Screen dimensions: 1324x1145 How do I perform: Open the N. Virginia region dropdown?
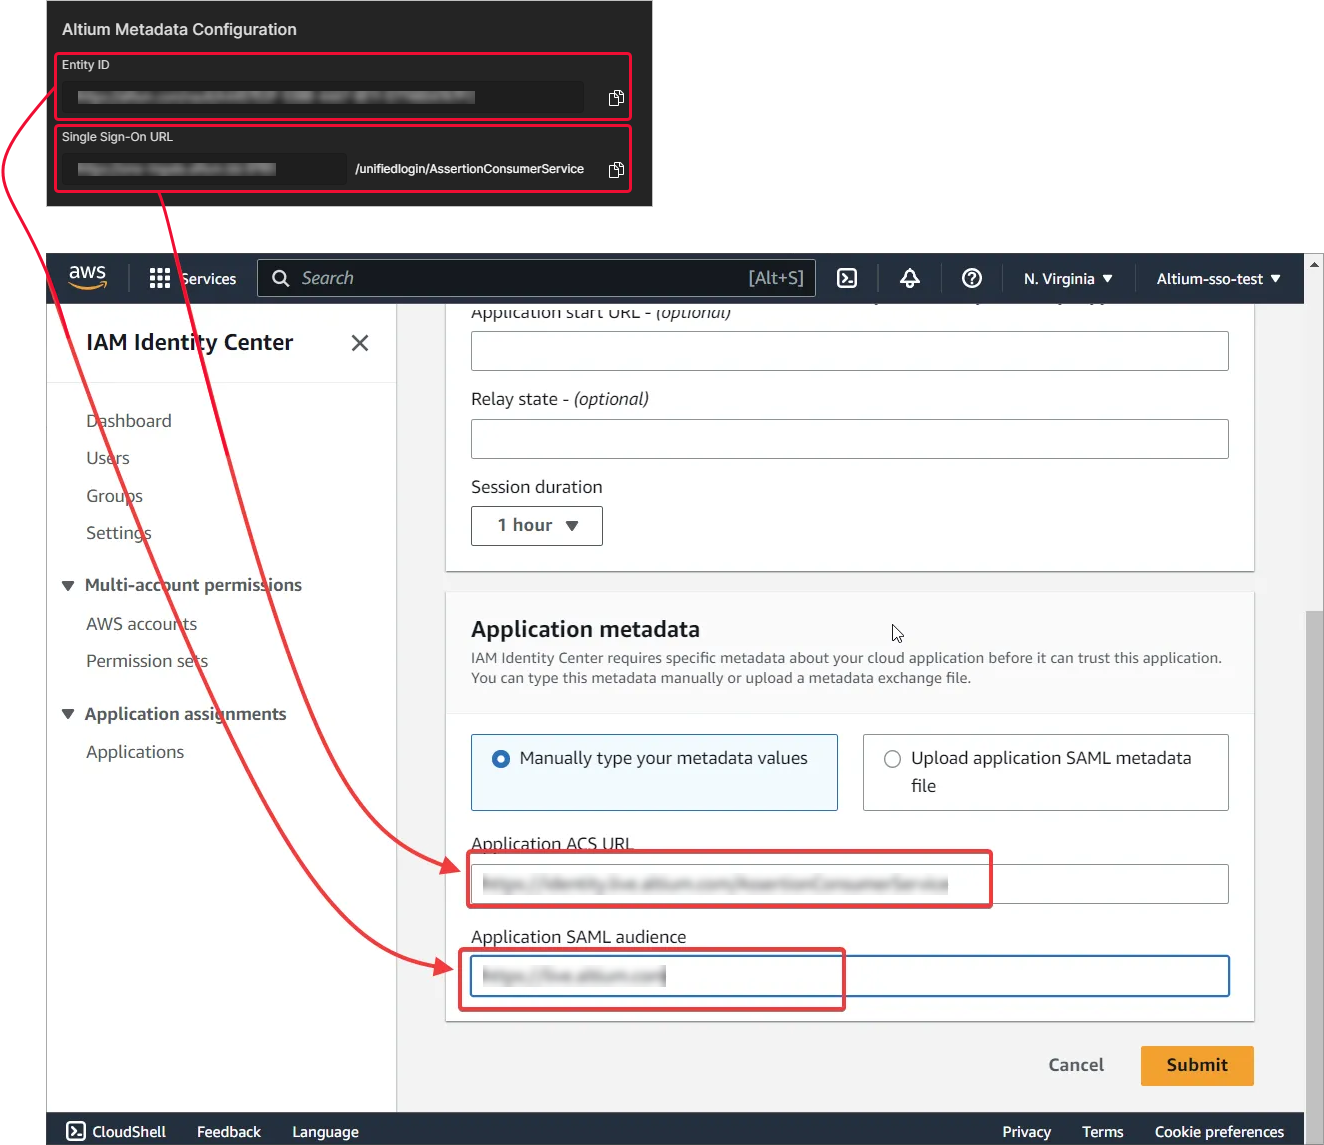point(1068,279)
